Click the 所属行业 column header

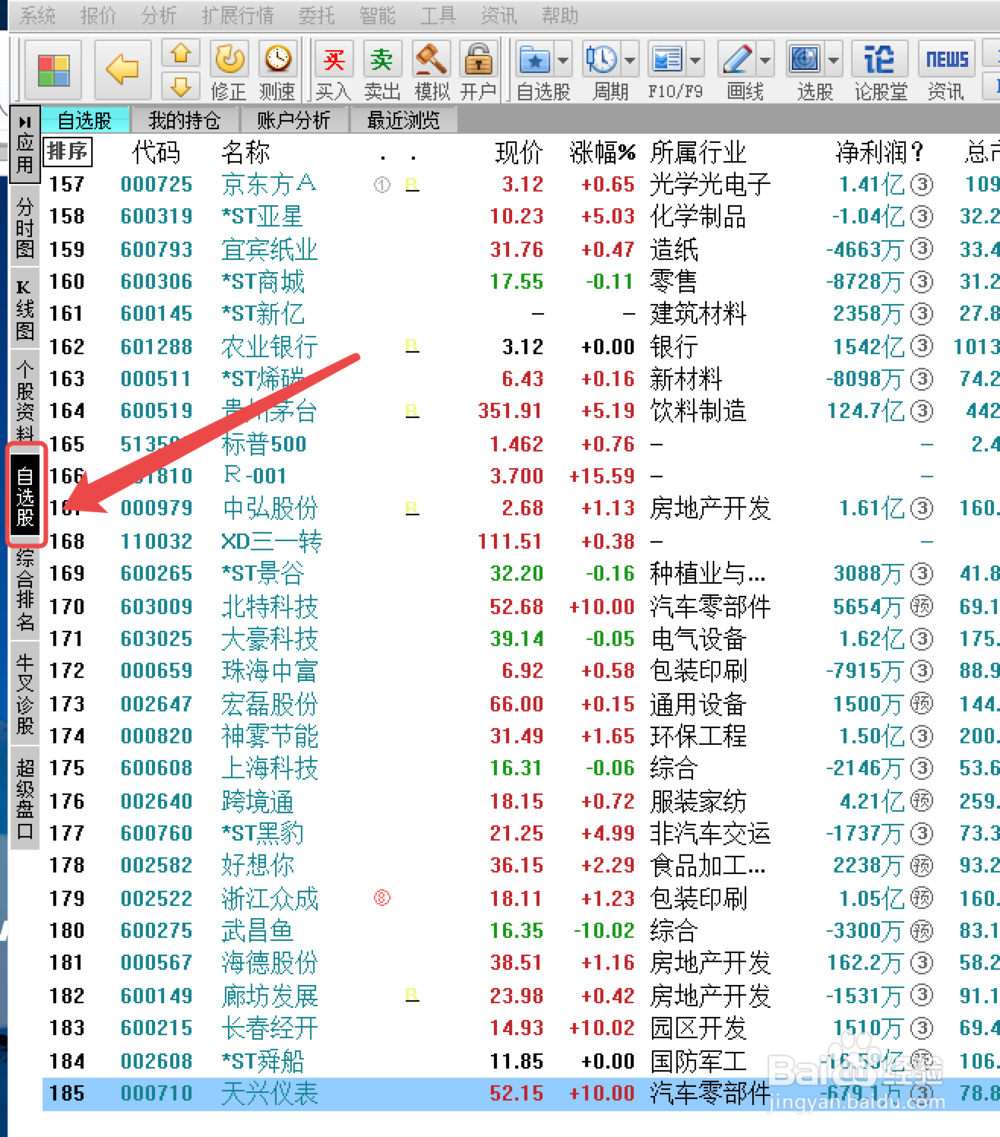(698, 152)
